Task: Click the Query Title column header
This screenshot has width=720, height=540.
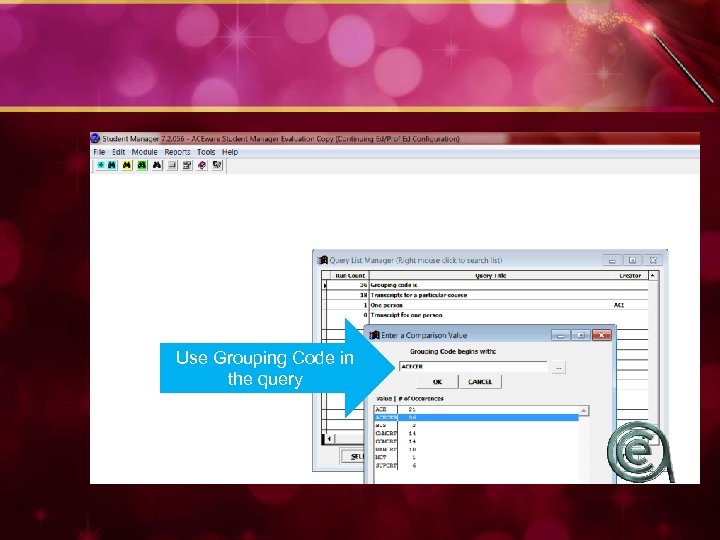Action: click(490, 276)
